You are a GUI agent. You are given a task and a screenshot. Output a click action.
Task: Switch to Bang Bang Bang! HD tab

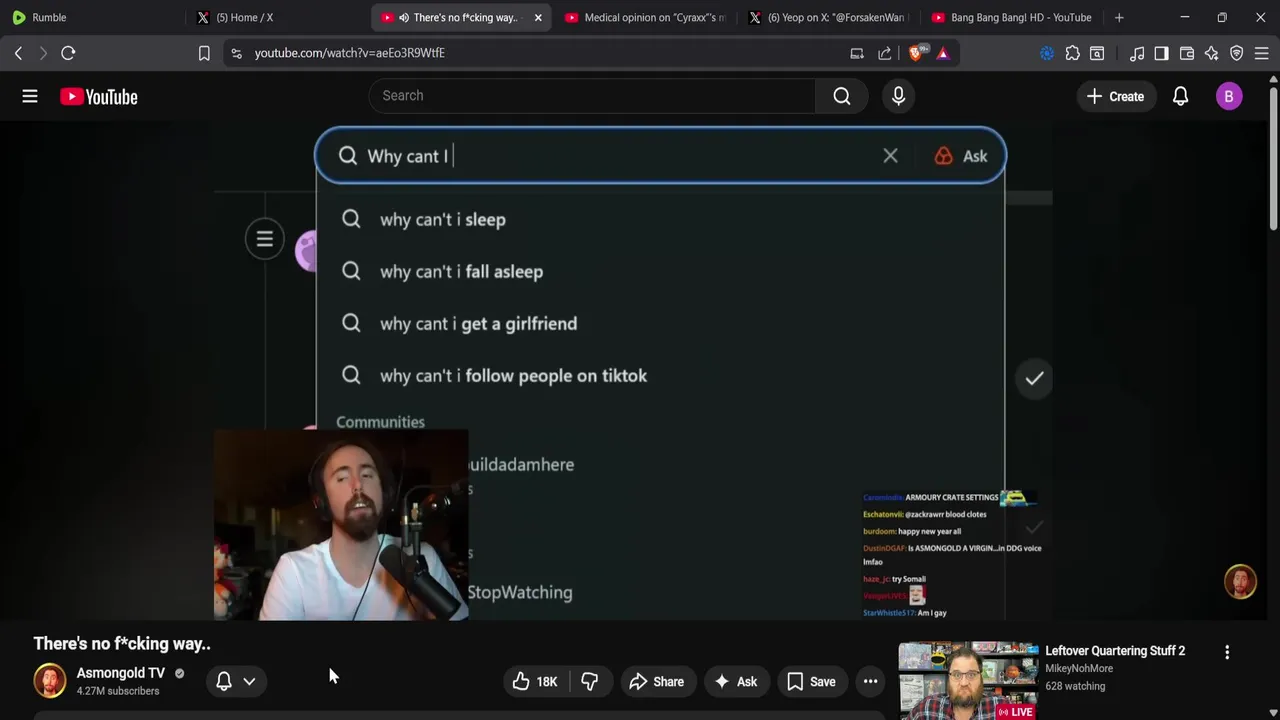tap(1012, 17)
